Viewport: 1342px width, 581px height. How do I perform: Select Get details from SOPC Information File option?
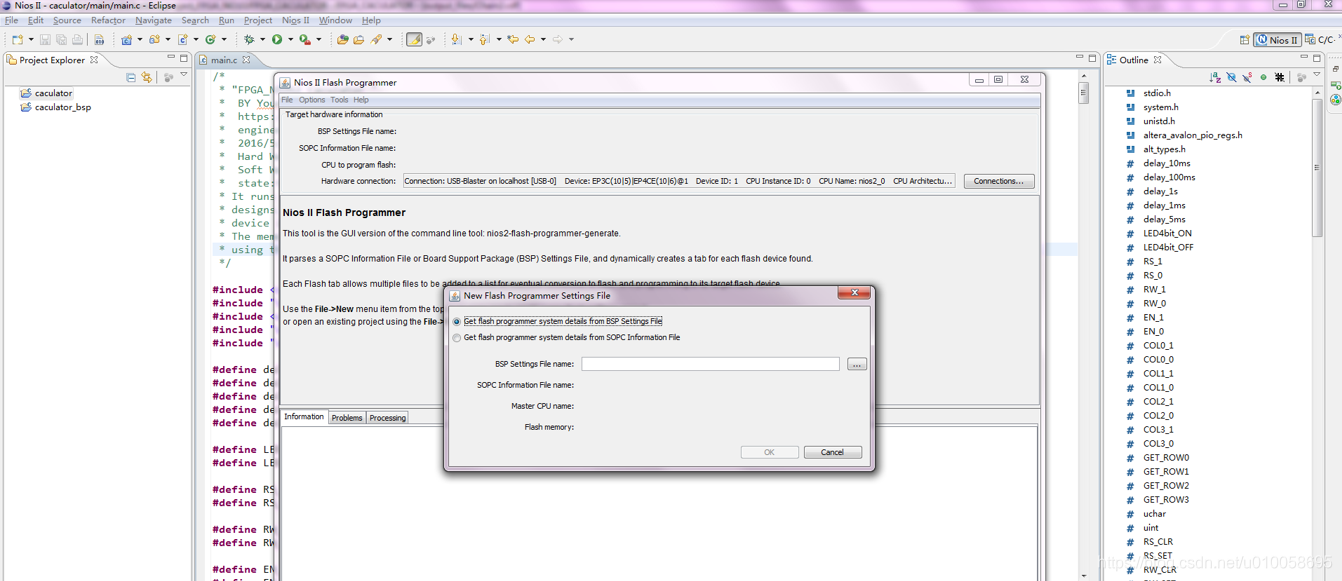click(457, 338)
